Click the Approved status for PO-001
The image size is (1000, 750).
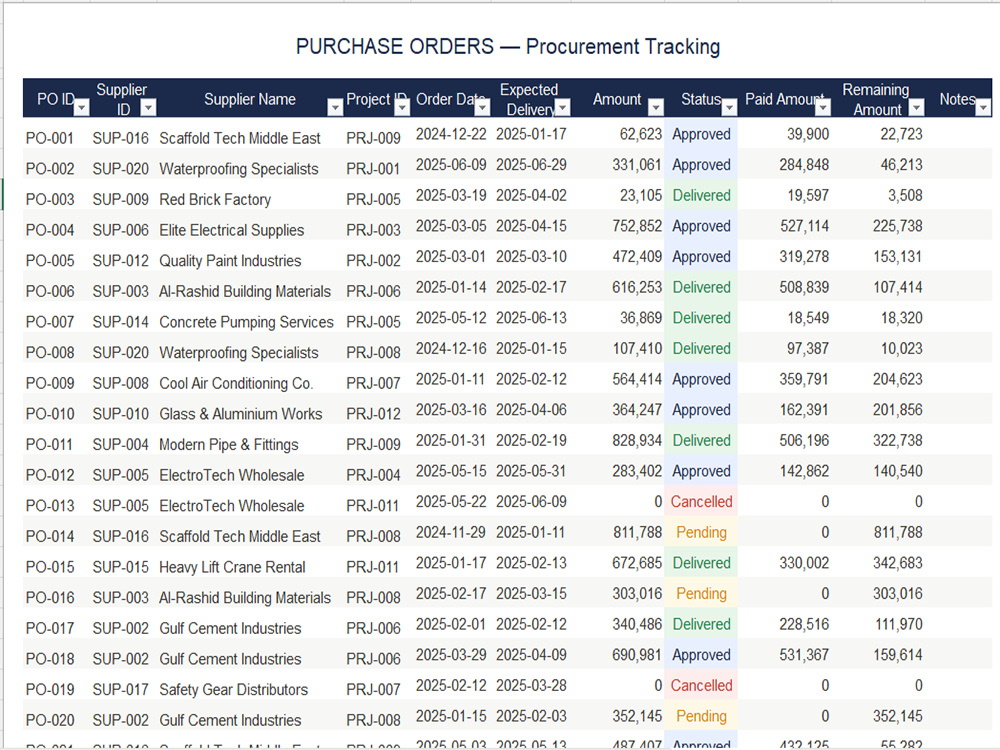click(701, 135)
